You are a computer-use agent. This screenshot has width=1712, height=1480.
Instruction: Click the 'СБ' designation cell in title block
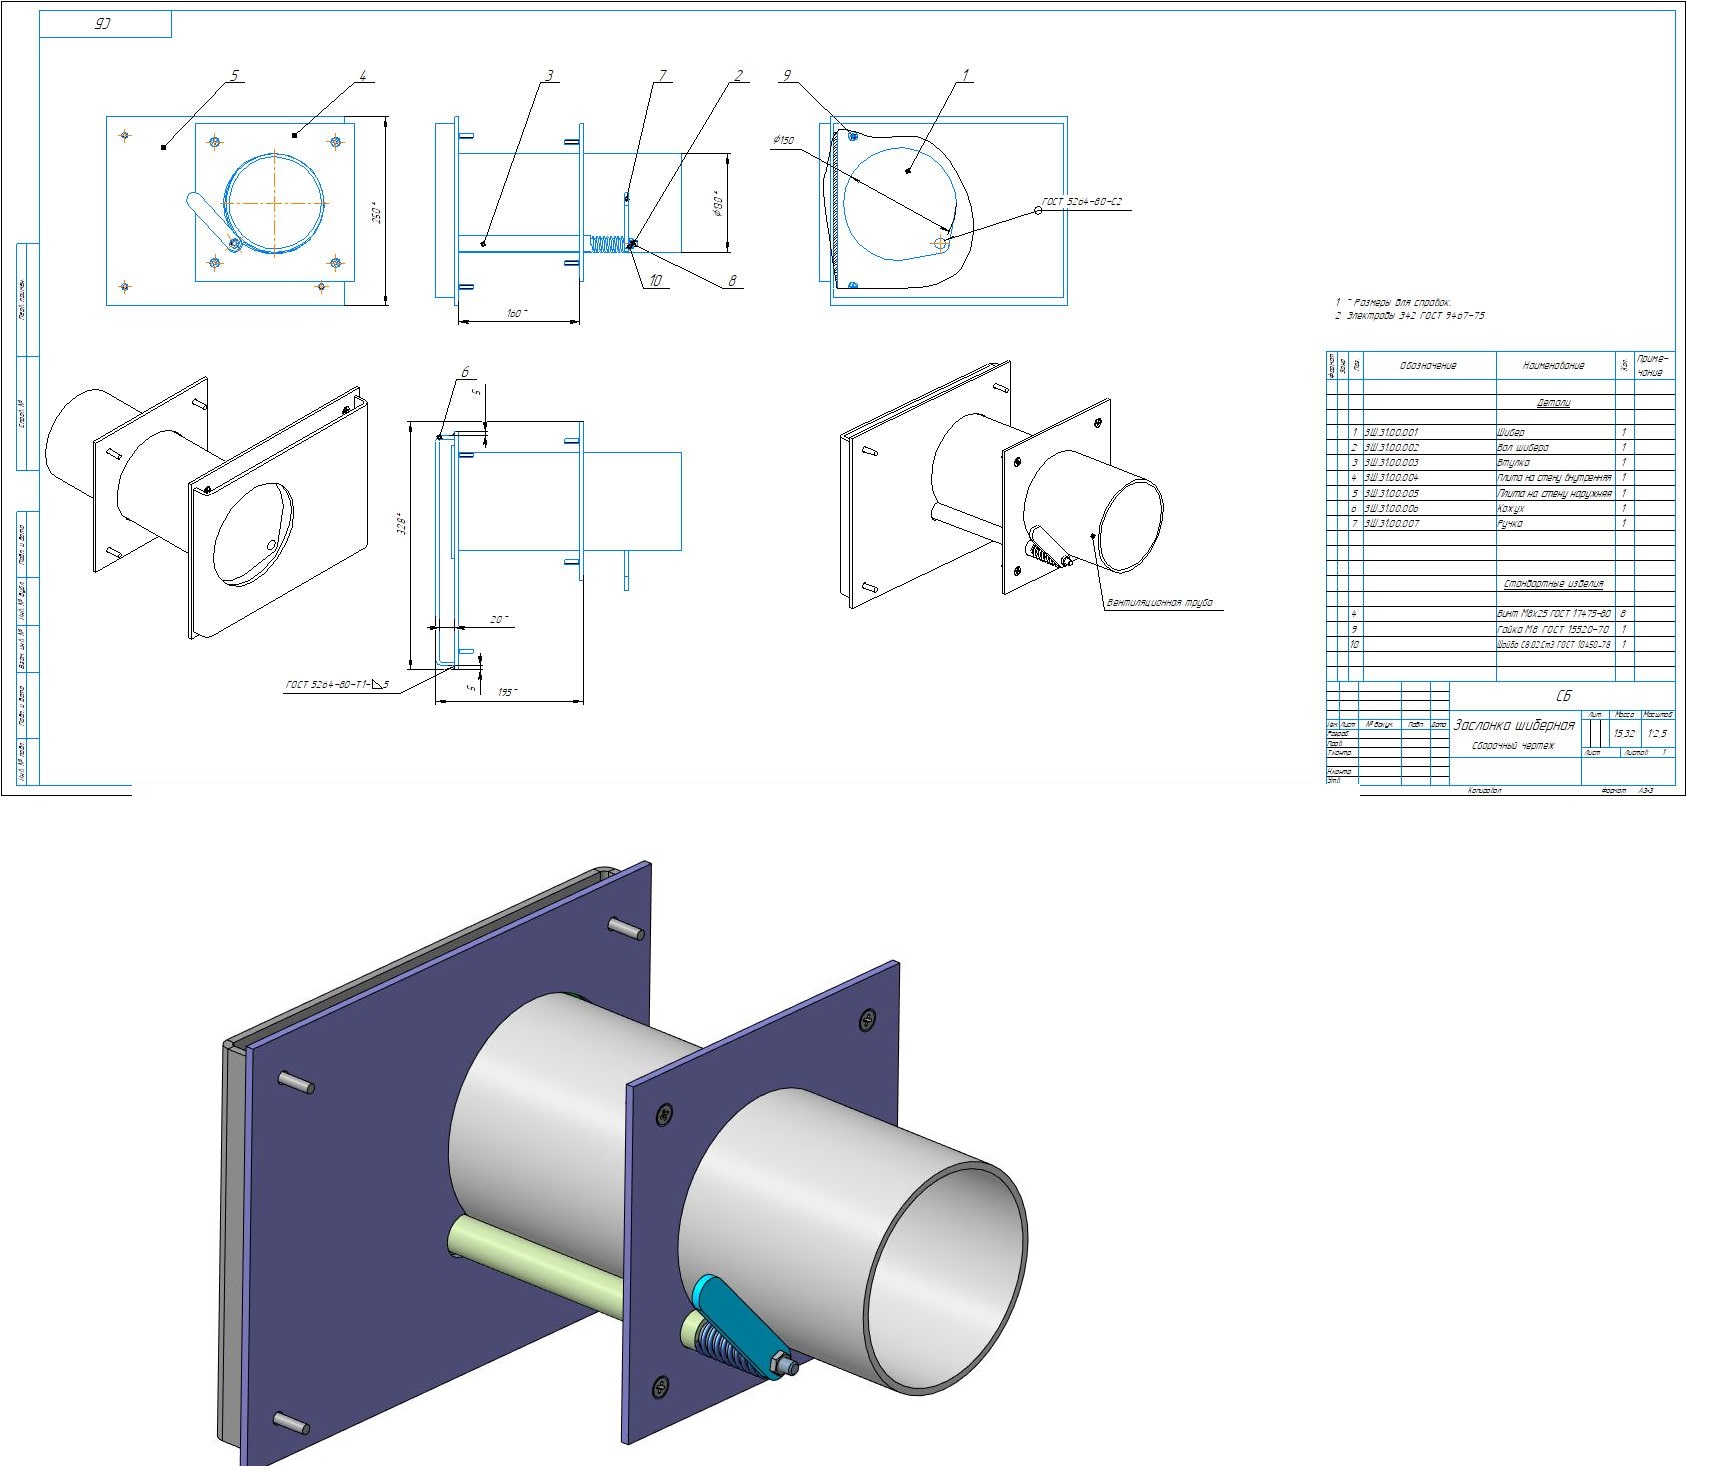[x=1563, y=696]
